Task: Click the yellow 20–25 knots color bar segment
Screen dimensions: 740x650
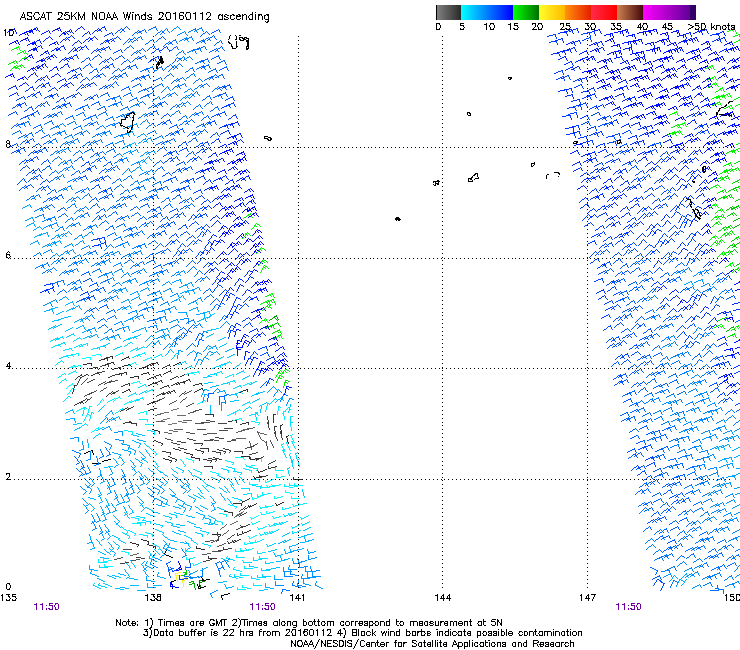Action: (x=552, y=12)
